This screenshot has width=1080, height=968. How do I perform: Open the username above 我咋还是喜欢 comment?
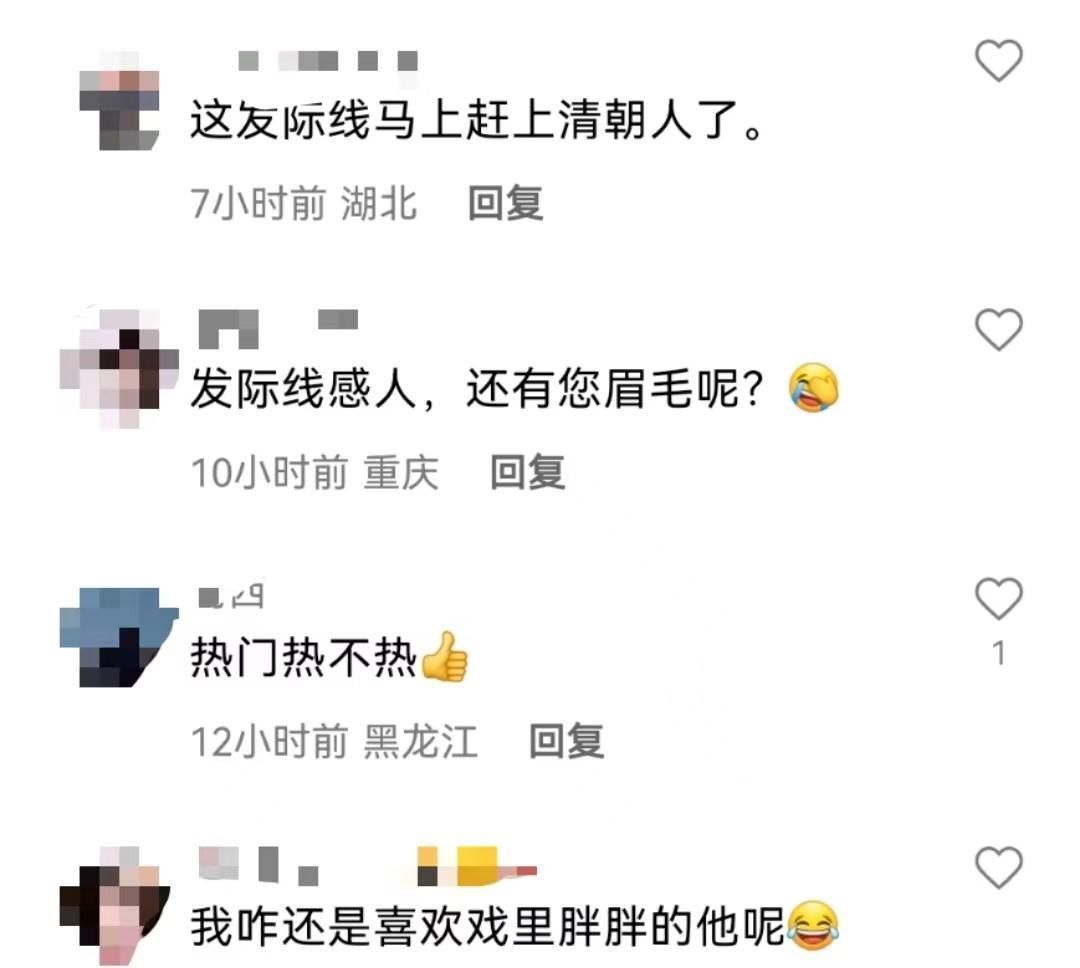point(368,865)
